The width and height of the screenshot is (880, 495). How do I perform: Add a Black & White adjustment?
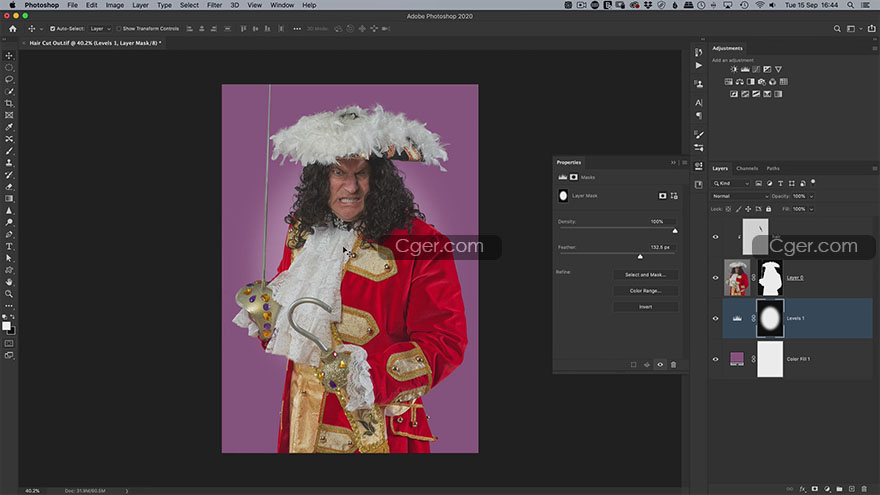pos(750,81)
